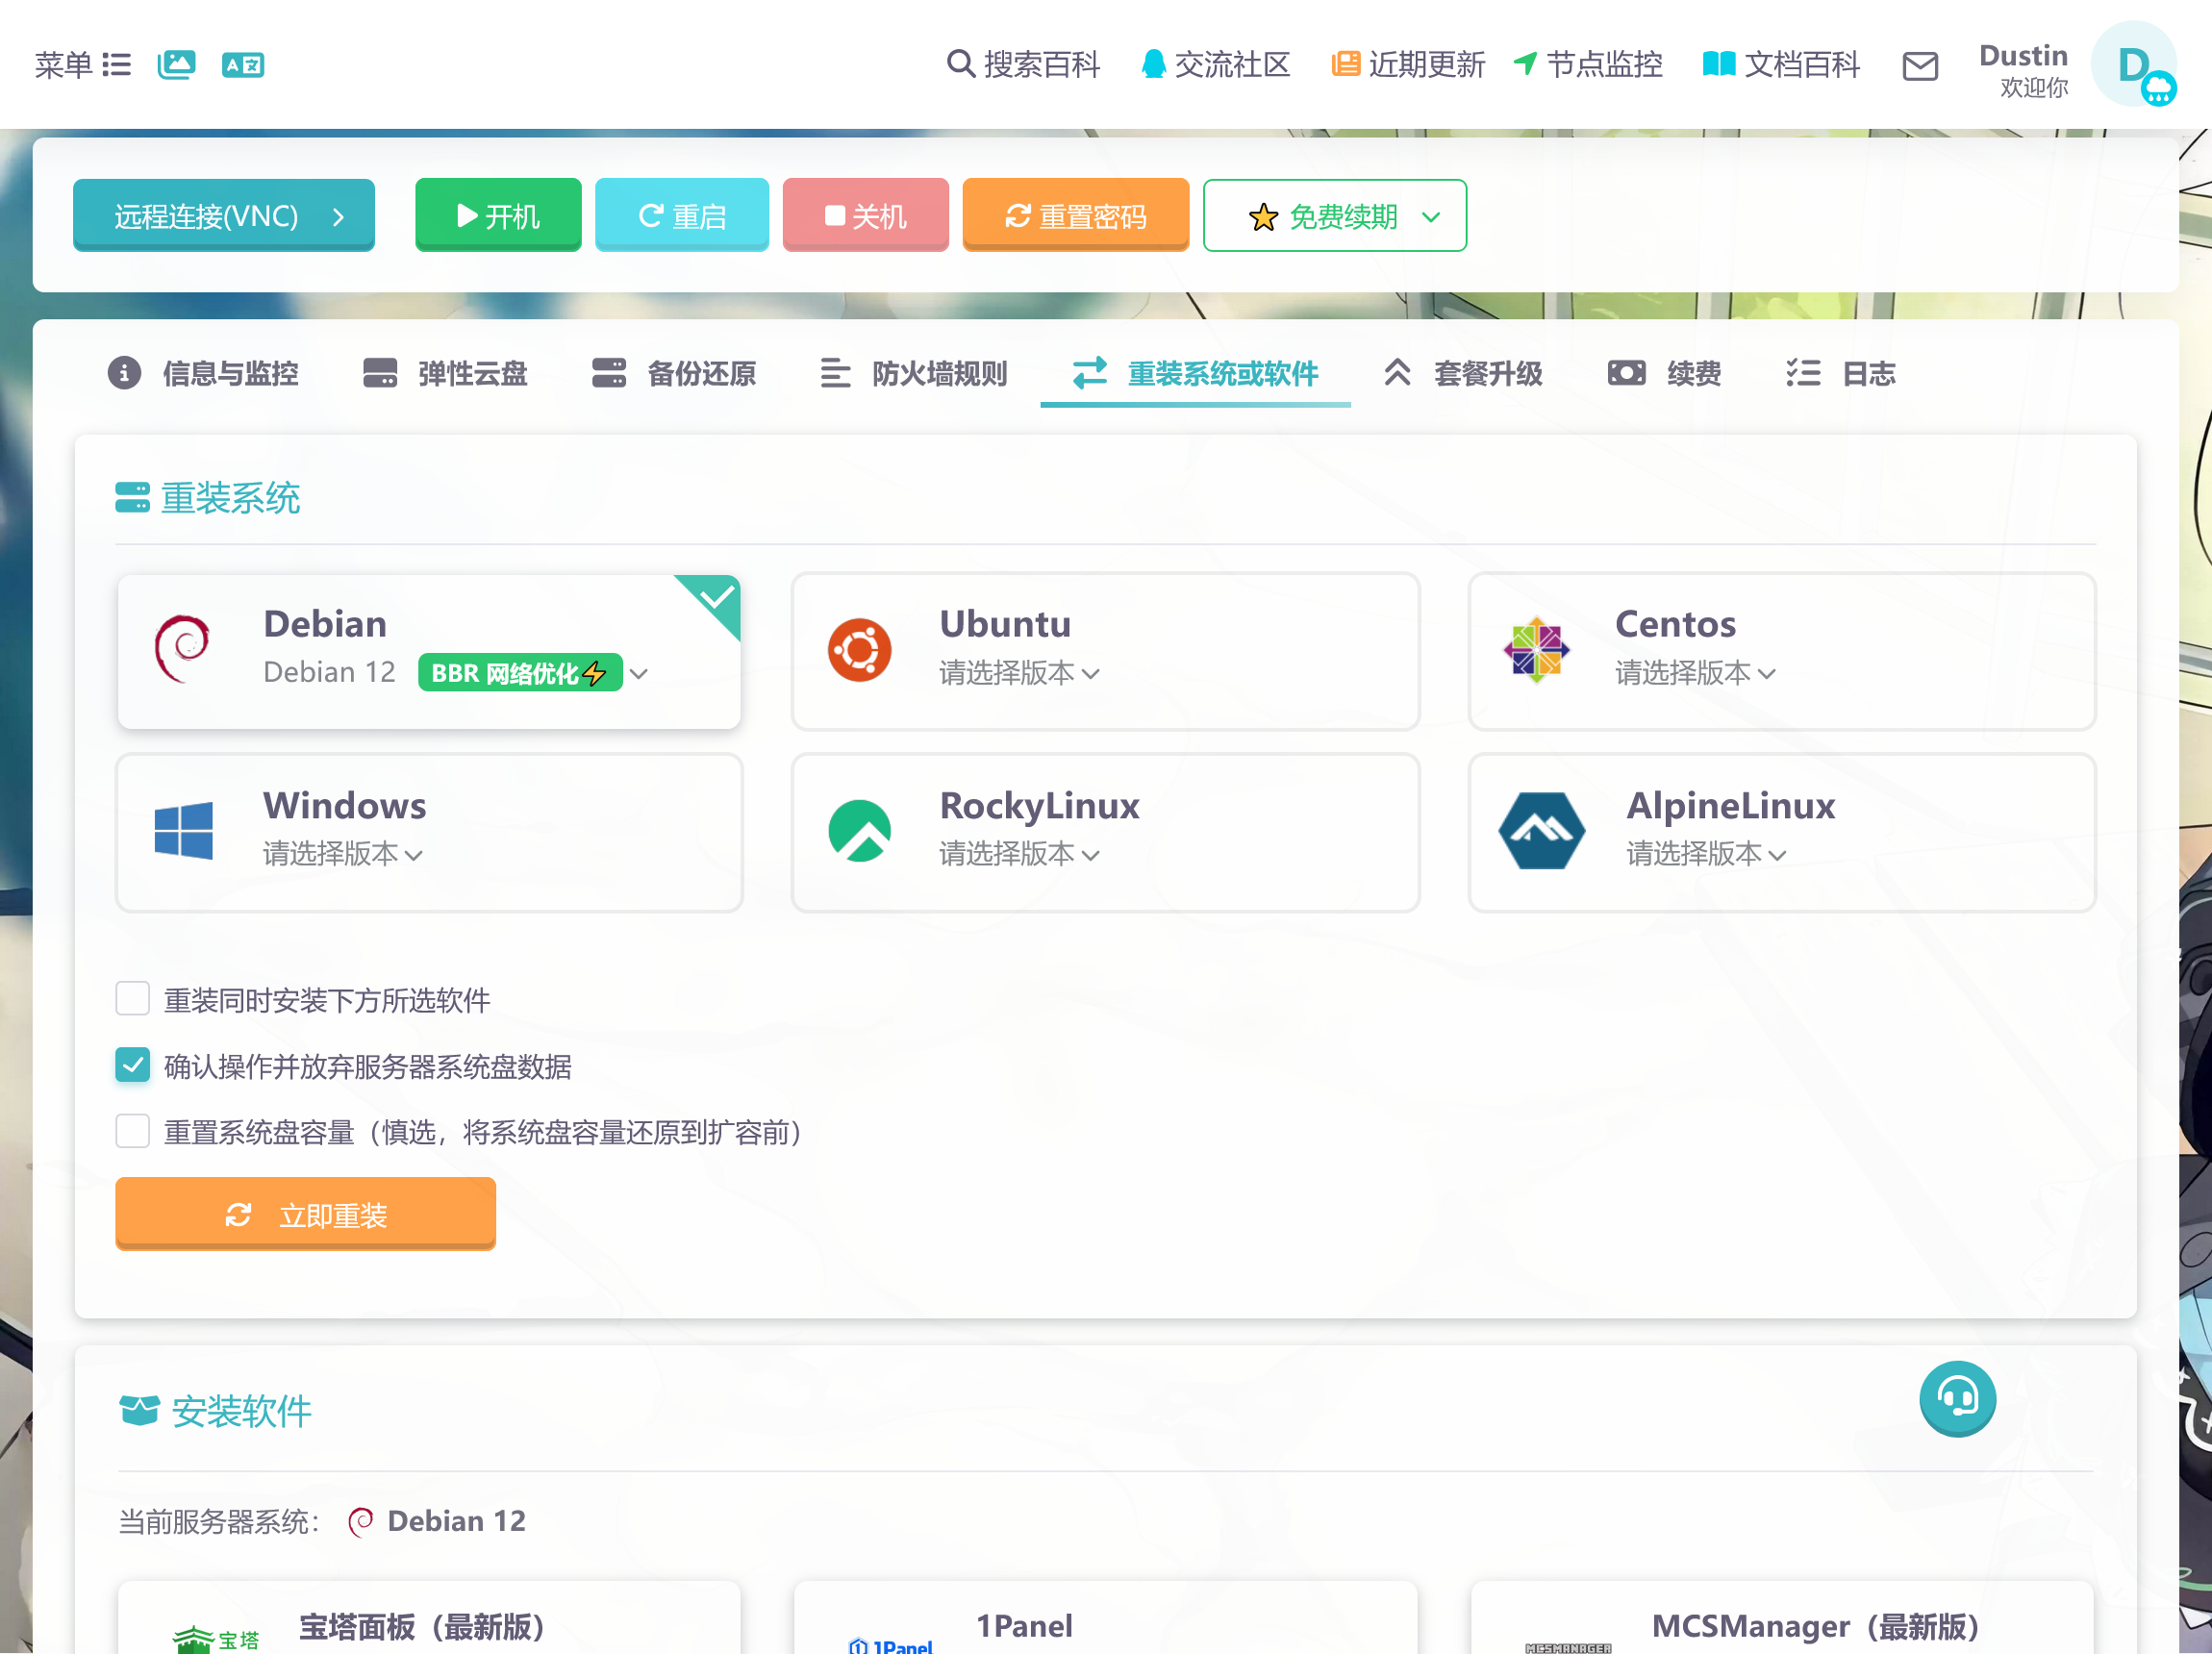Open the mail envelope icon
The image size is (2212, 1654).
[1920, 67]
